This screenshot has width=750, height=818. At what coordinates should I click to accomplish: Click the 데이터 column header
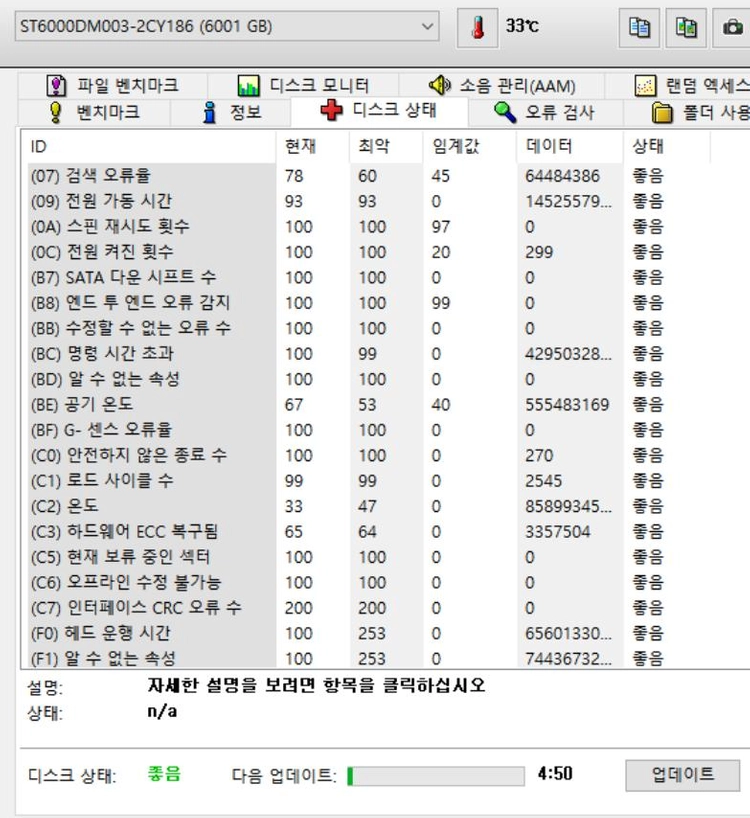point(570,147)
